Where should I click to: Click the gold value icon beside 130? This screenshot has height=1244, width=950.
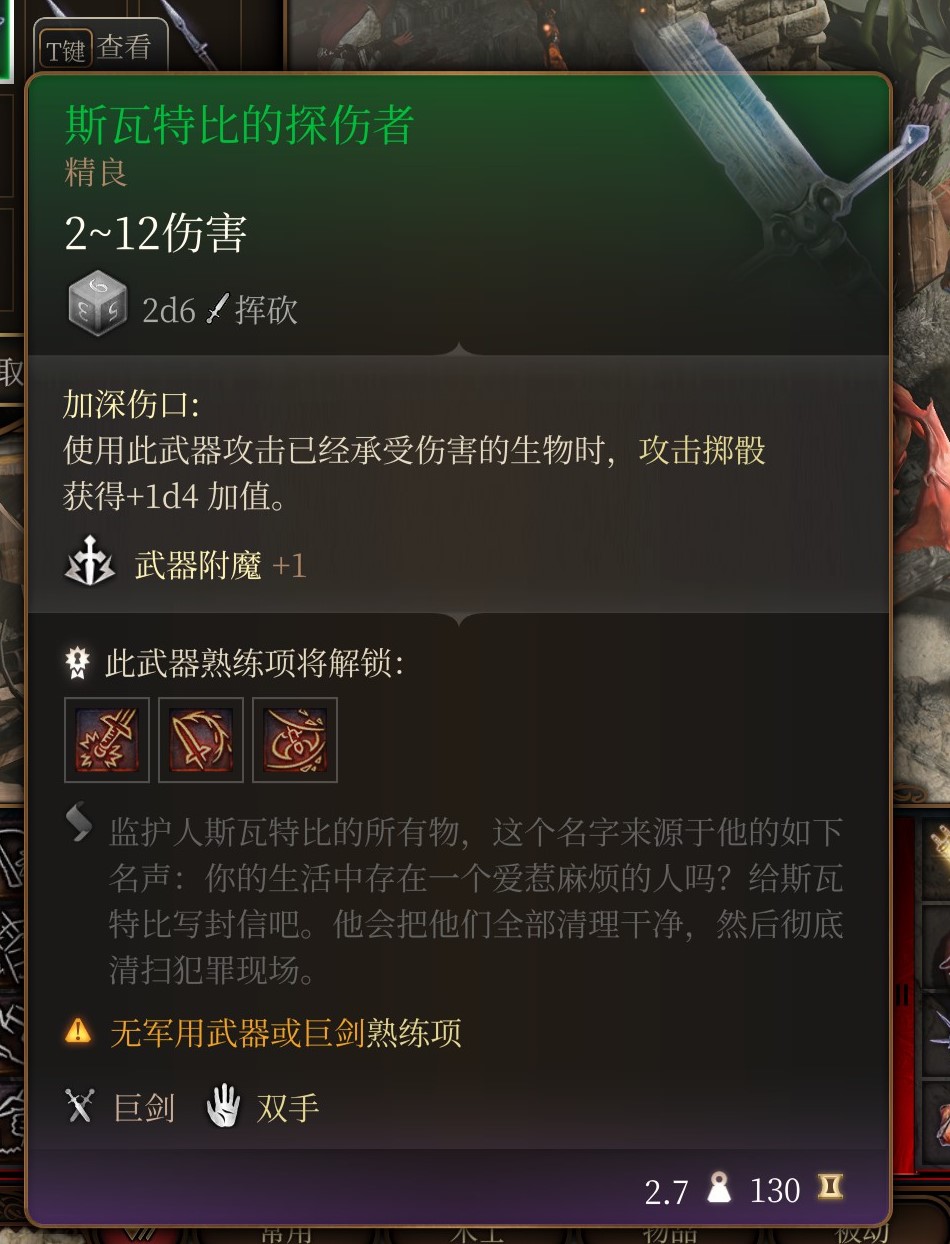(x=830, y=1188)
